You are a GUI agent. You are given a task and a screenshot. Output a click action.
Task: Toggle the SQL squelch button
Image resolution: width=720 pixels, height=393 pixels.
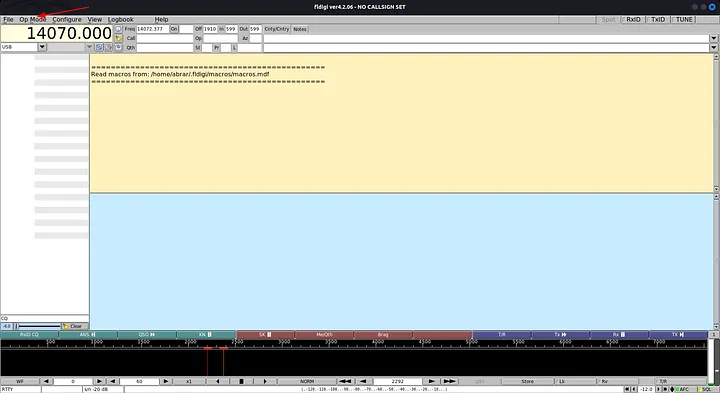coord(706,389)
